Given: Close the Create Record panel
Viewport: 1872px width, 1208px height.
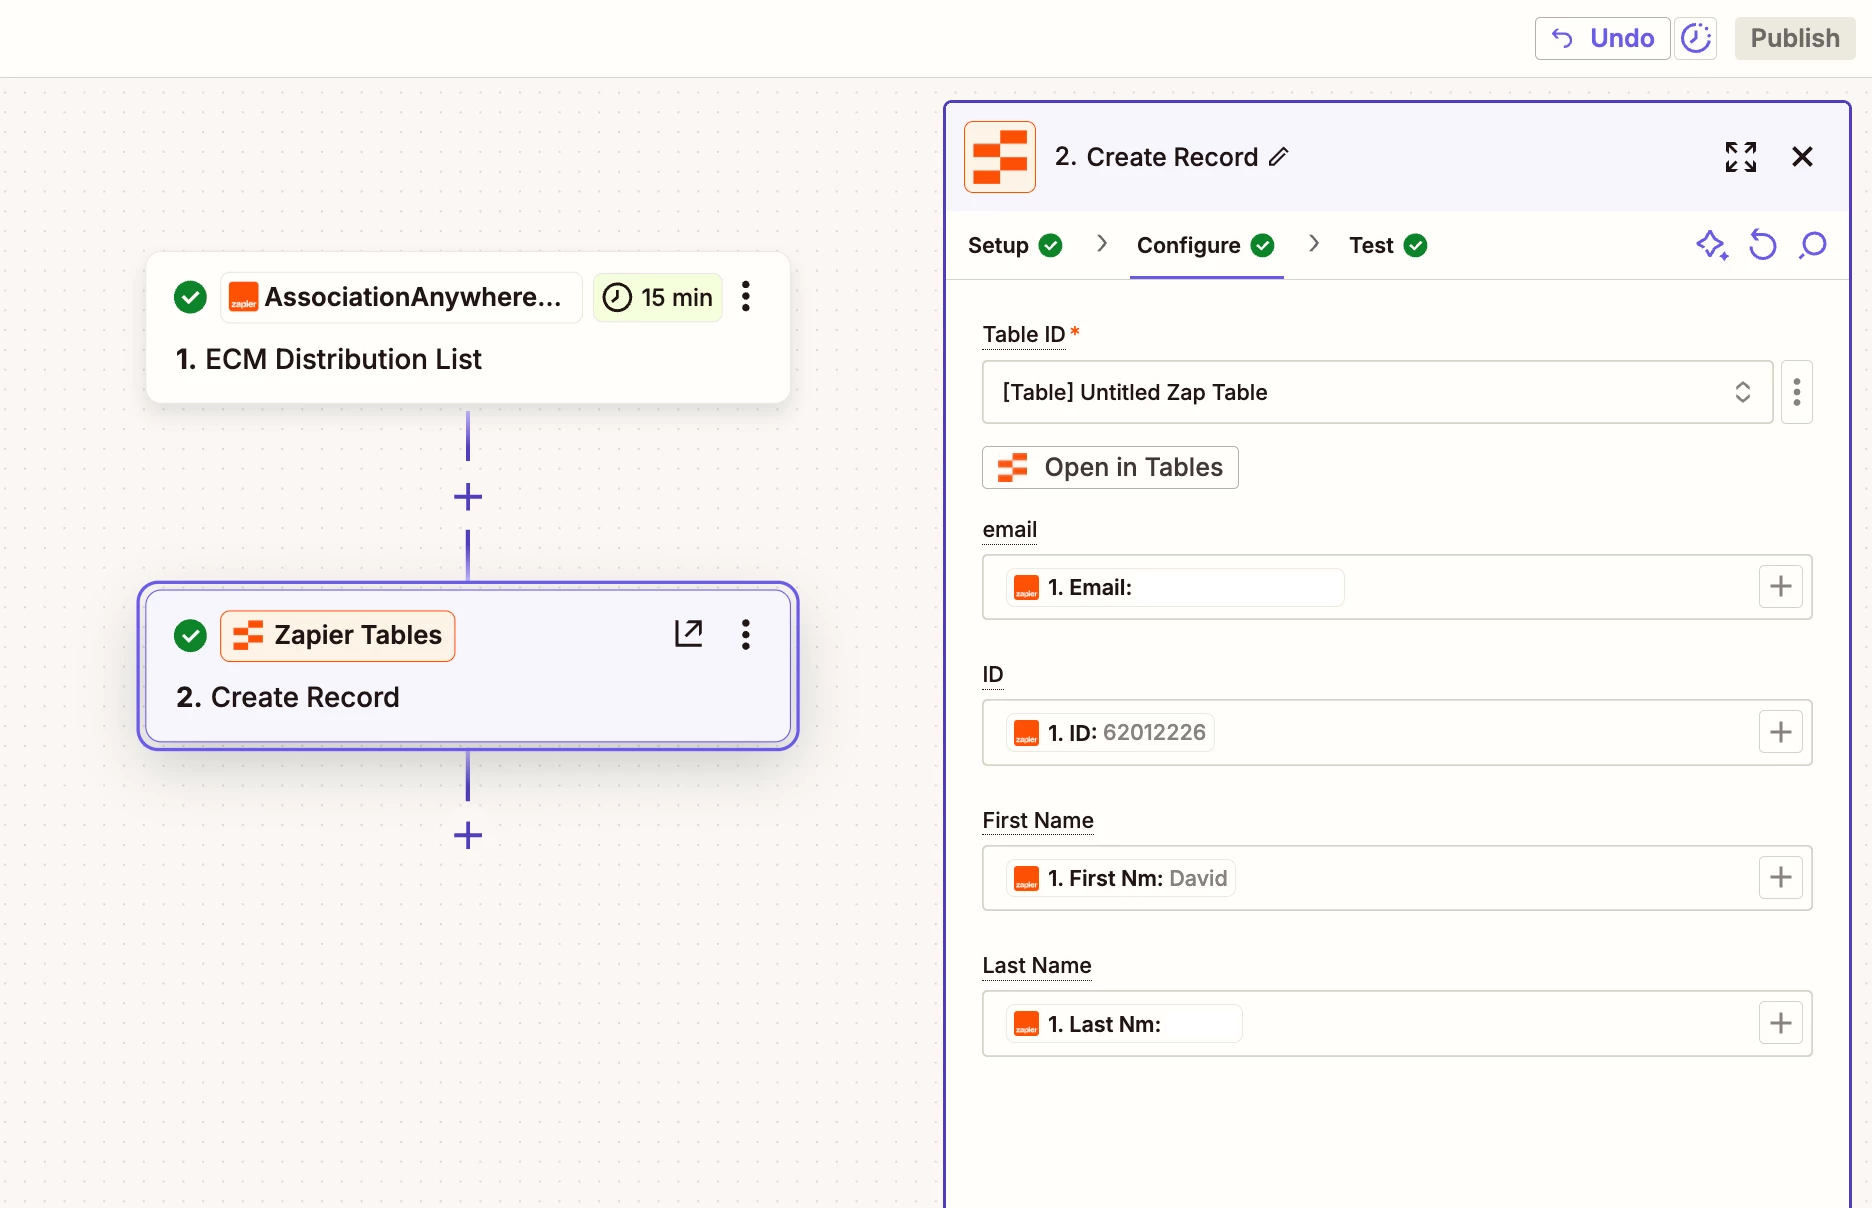Looking at the screenshot, I should point(1802,157).
